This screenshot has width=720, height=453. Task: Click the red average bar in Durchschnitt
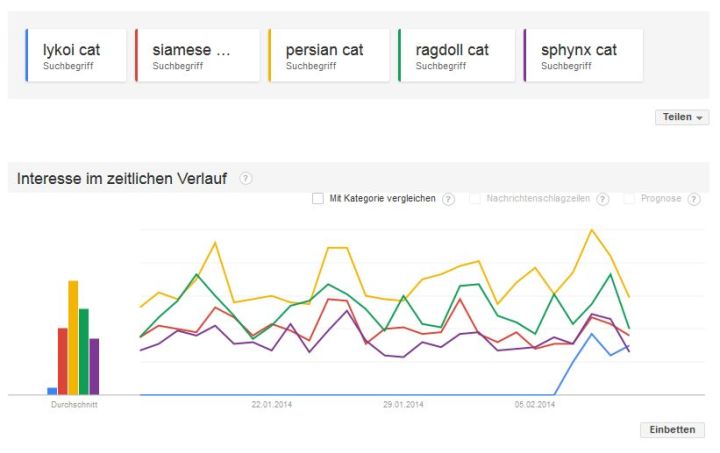[x=62, y=361]
